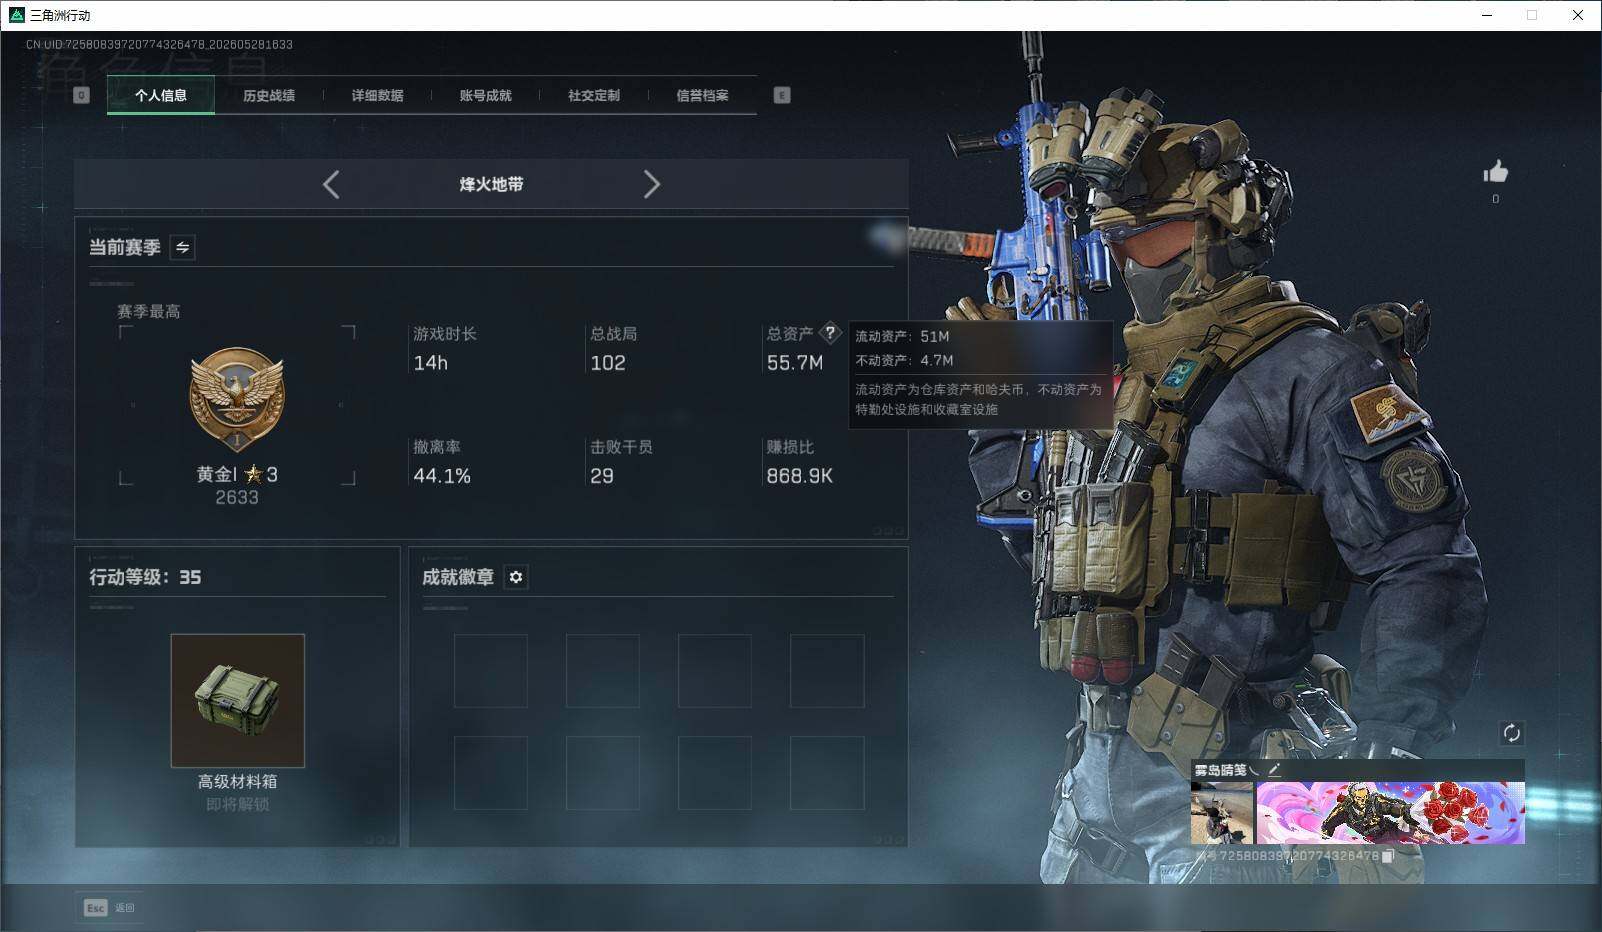Select the 社交定制 tab
This screenshot has height=932, width=1602.
(x=594, y=95)
